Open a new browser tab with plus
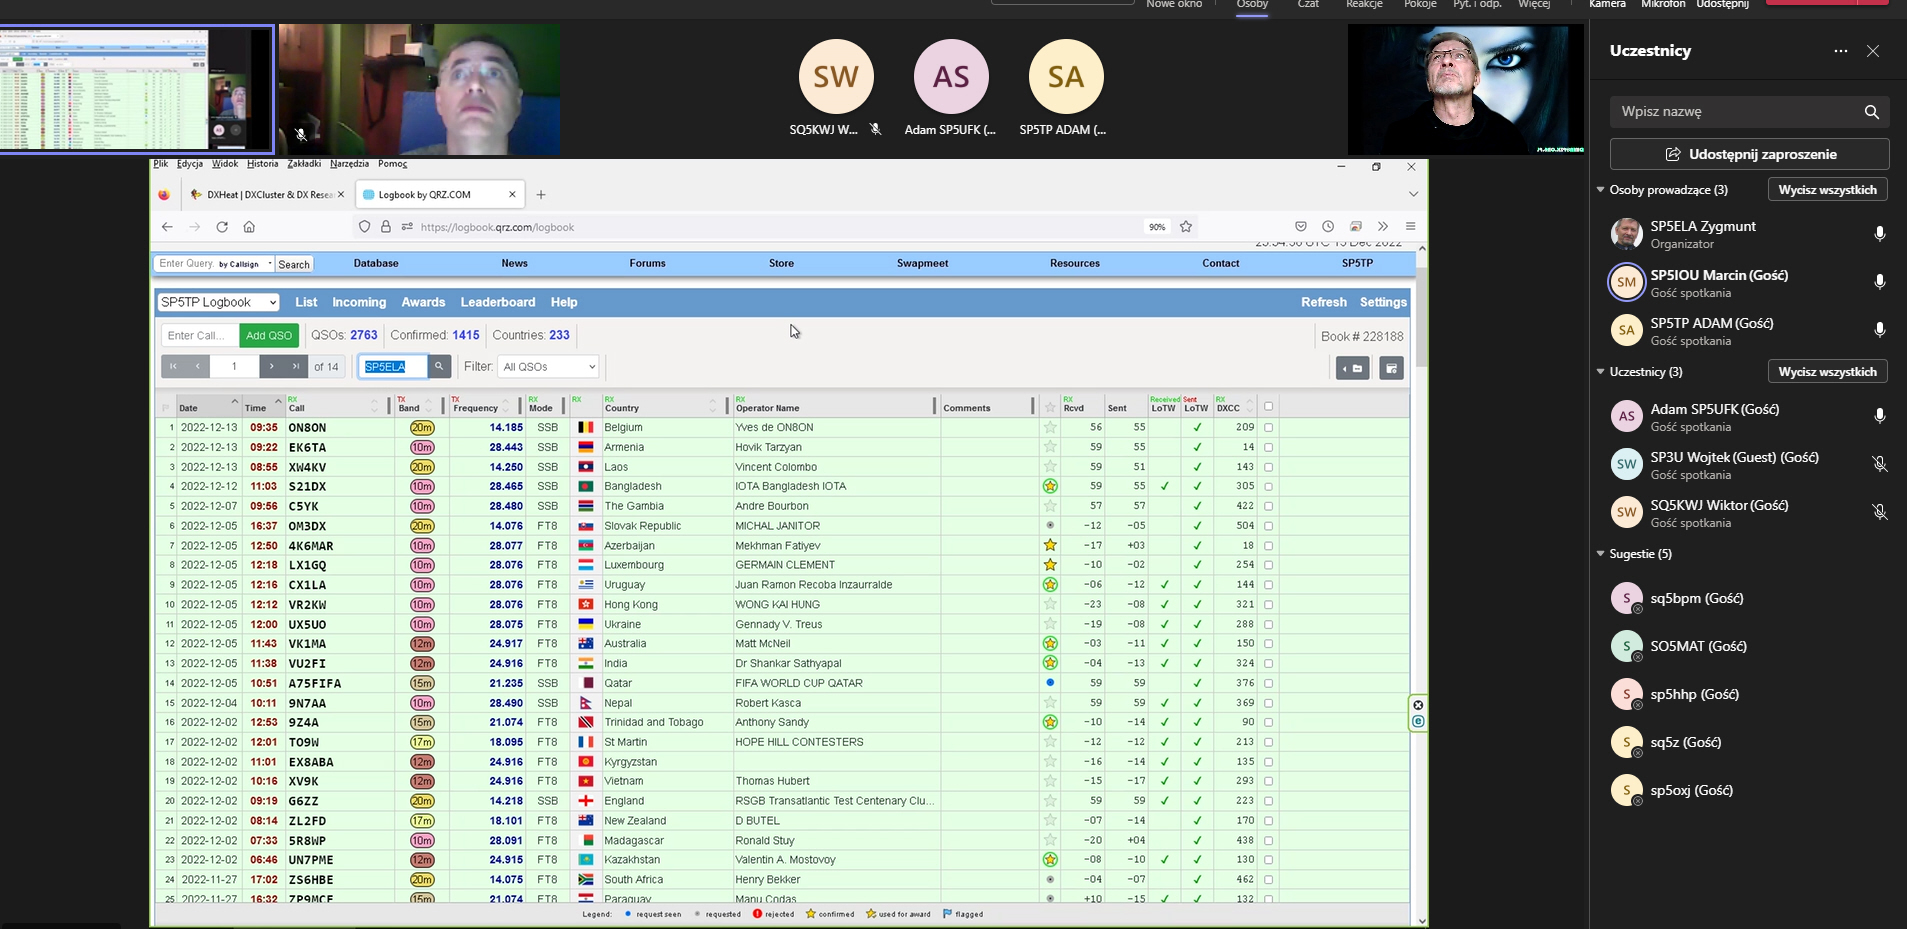The height and width of the screenshot is (929, 1907). point(541,195)
